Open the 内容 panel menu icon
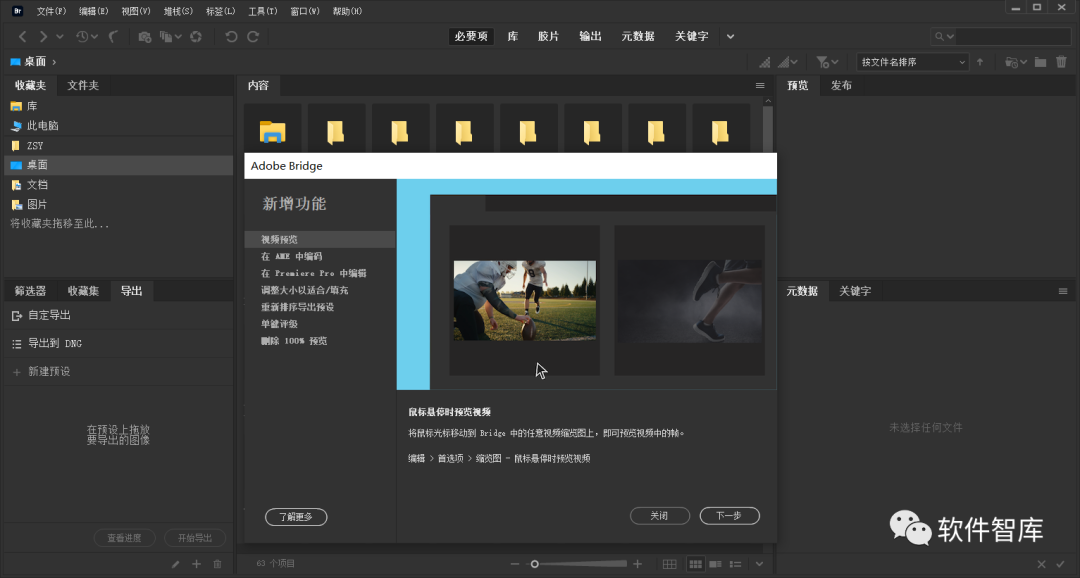Viewport: 1080px width, 578px height. 760,85
